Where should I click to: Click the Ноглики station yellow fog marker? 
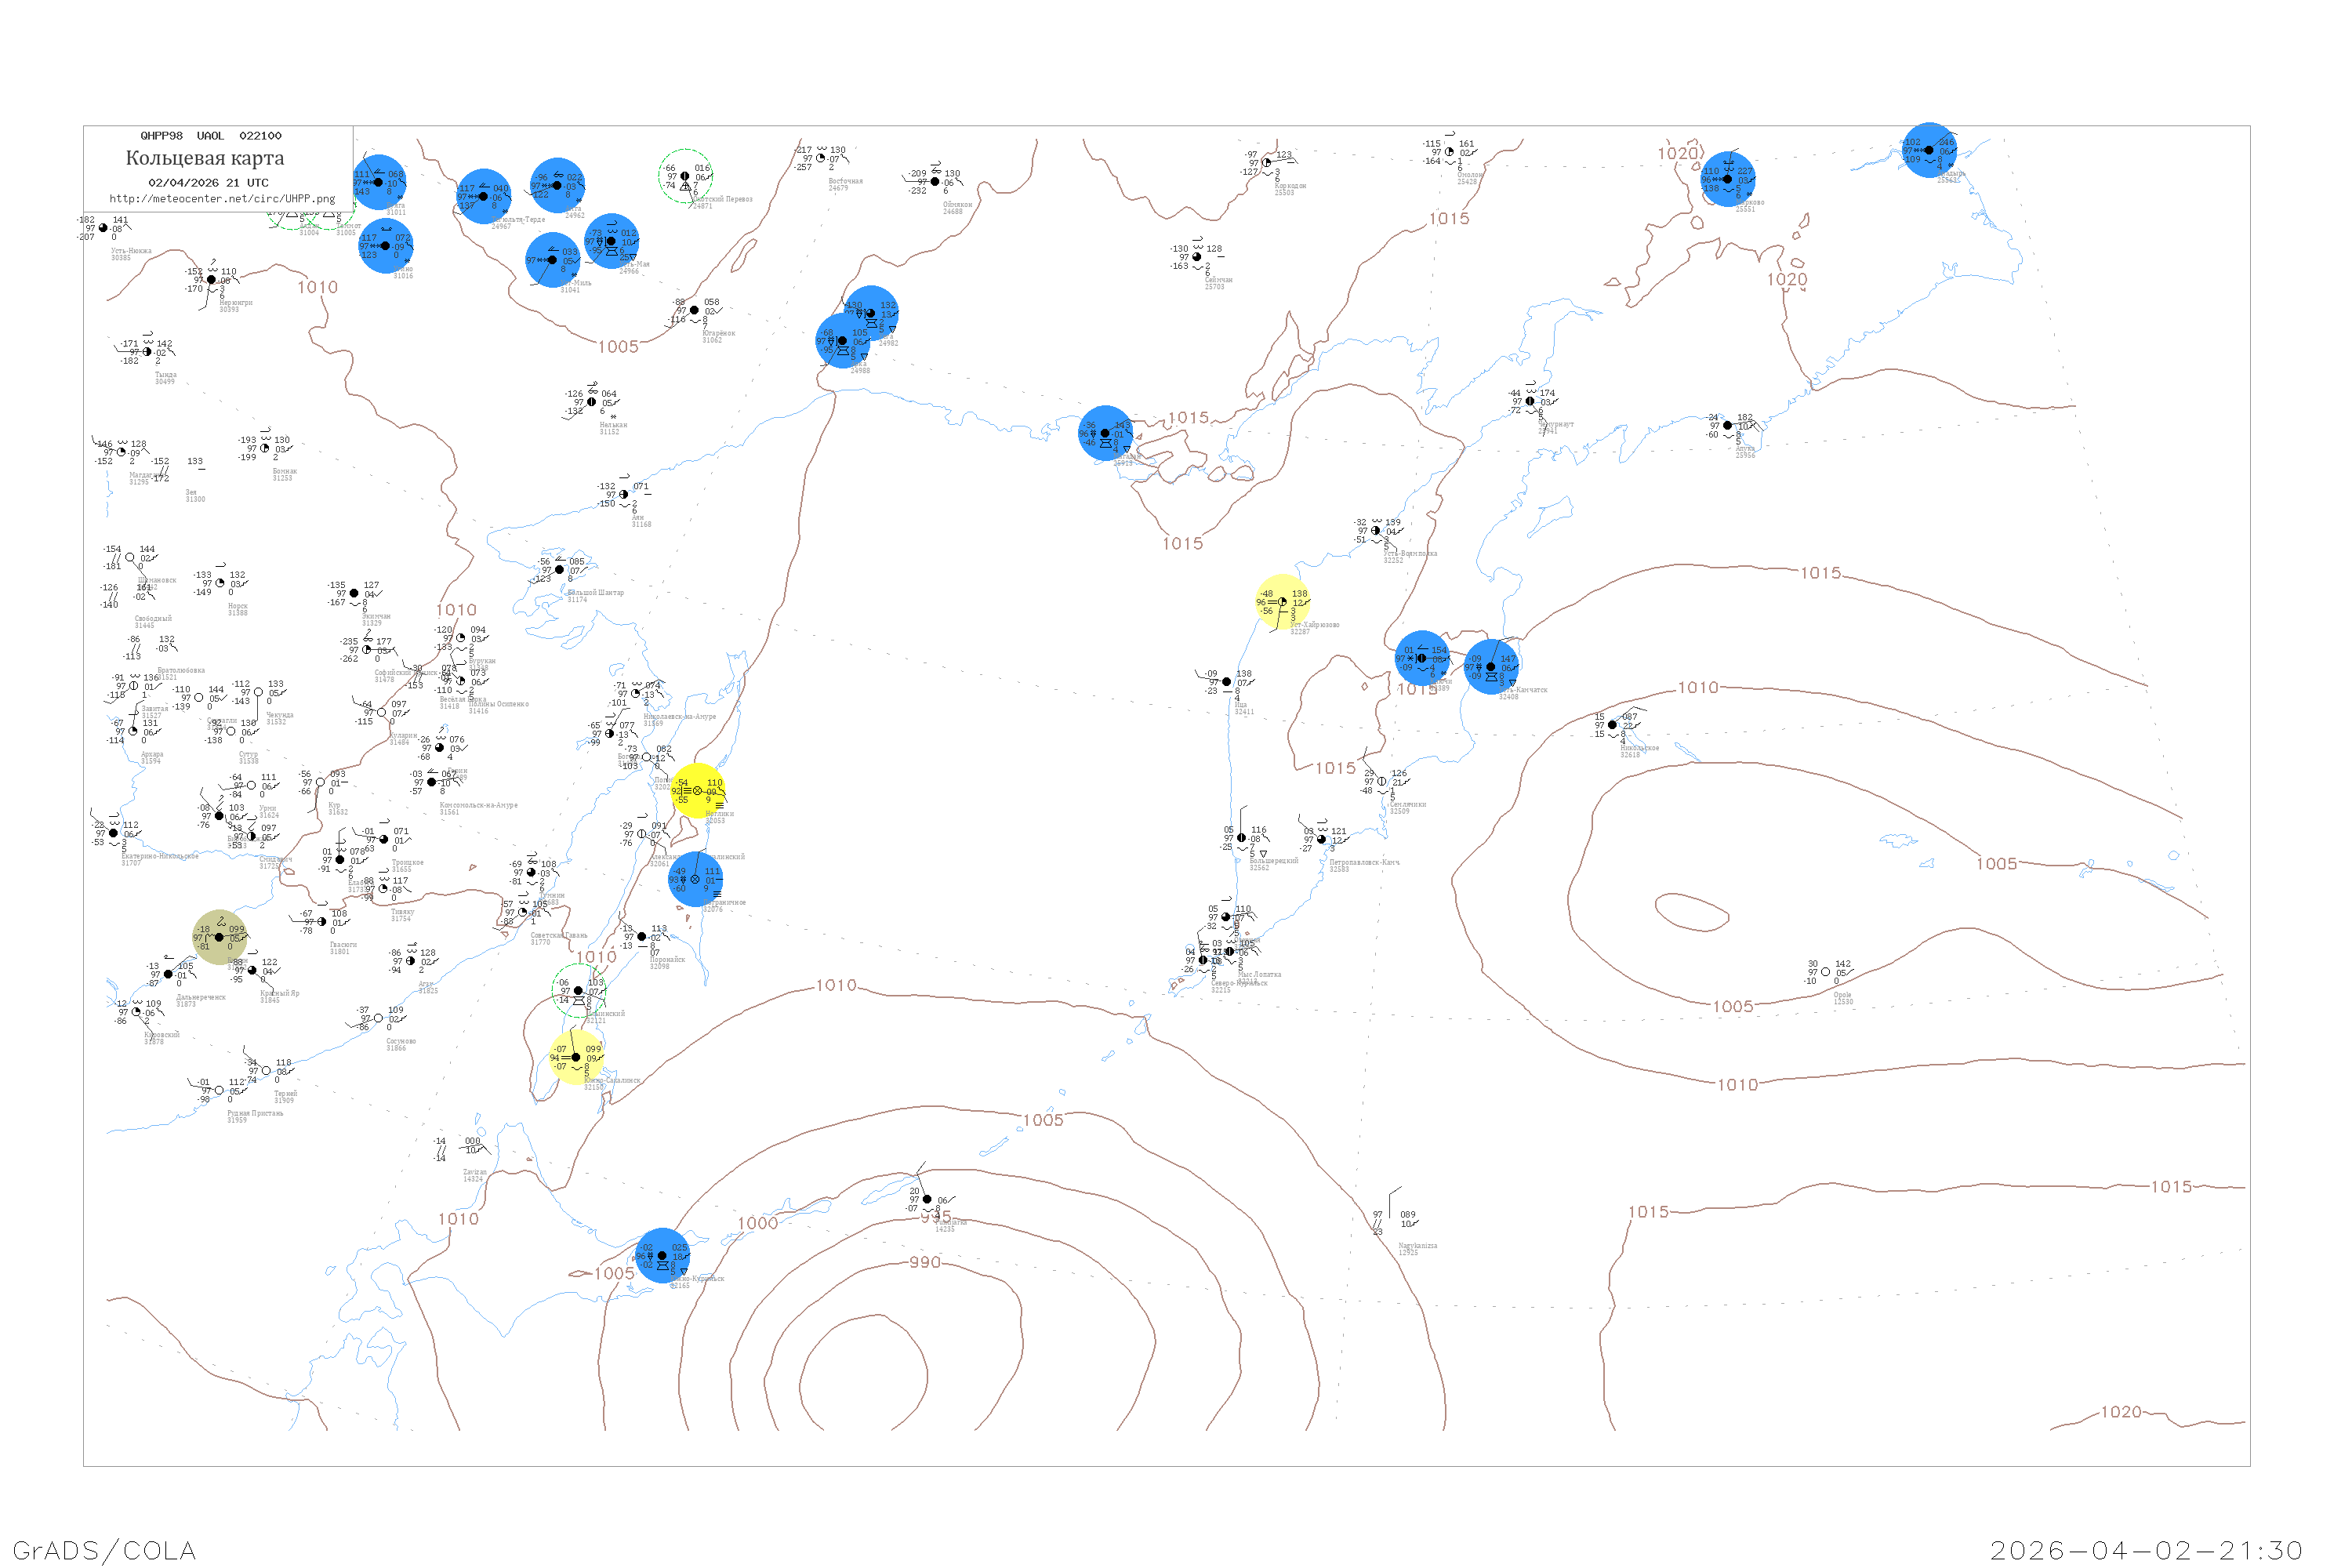[697, 791]
